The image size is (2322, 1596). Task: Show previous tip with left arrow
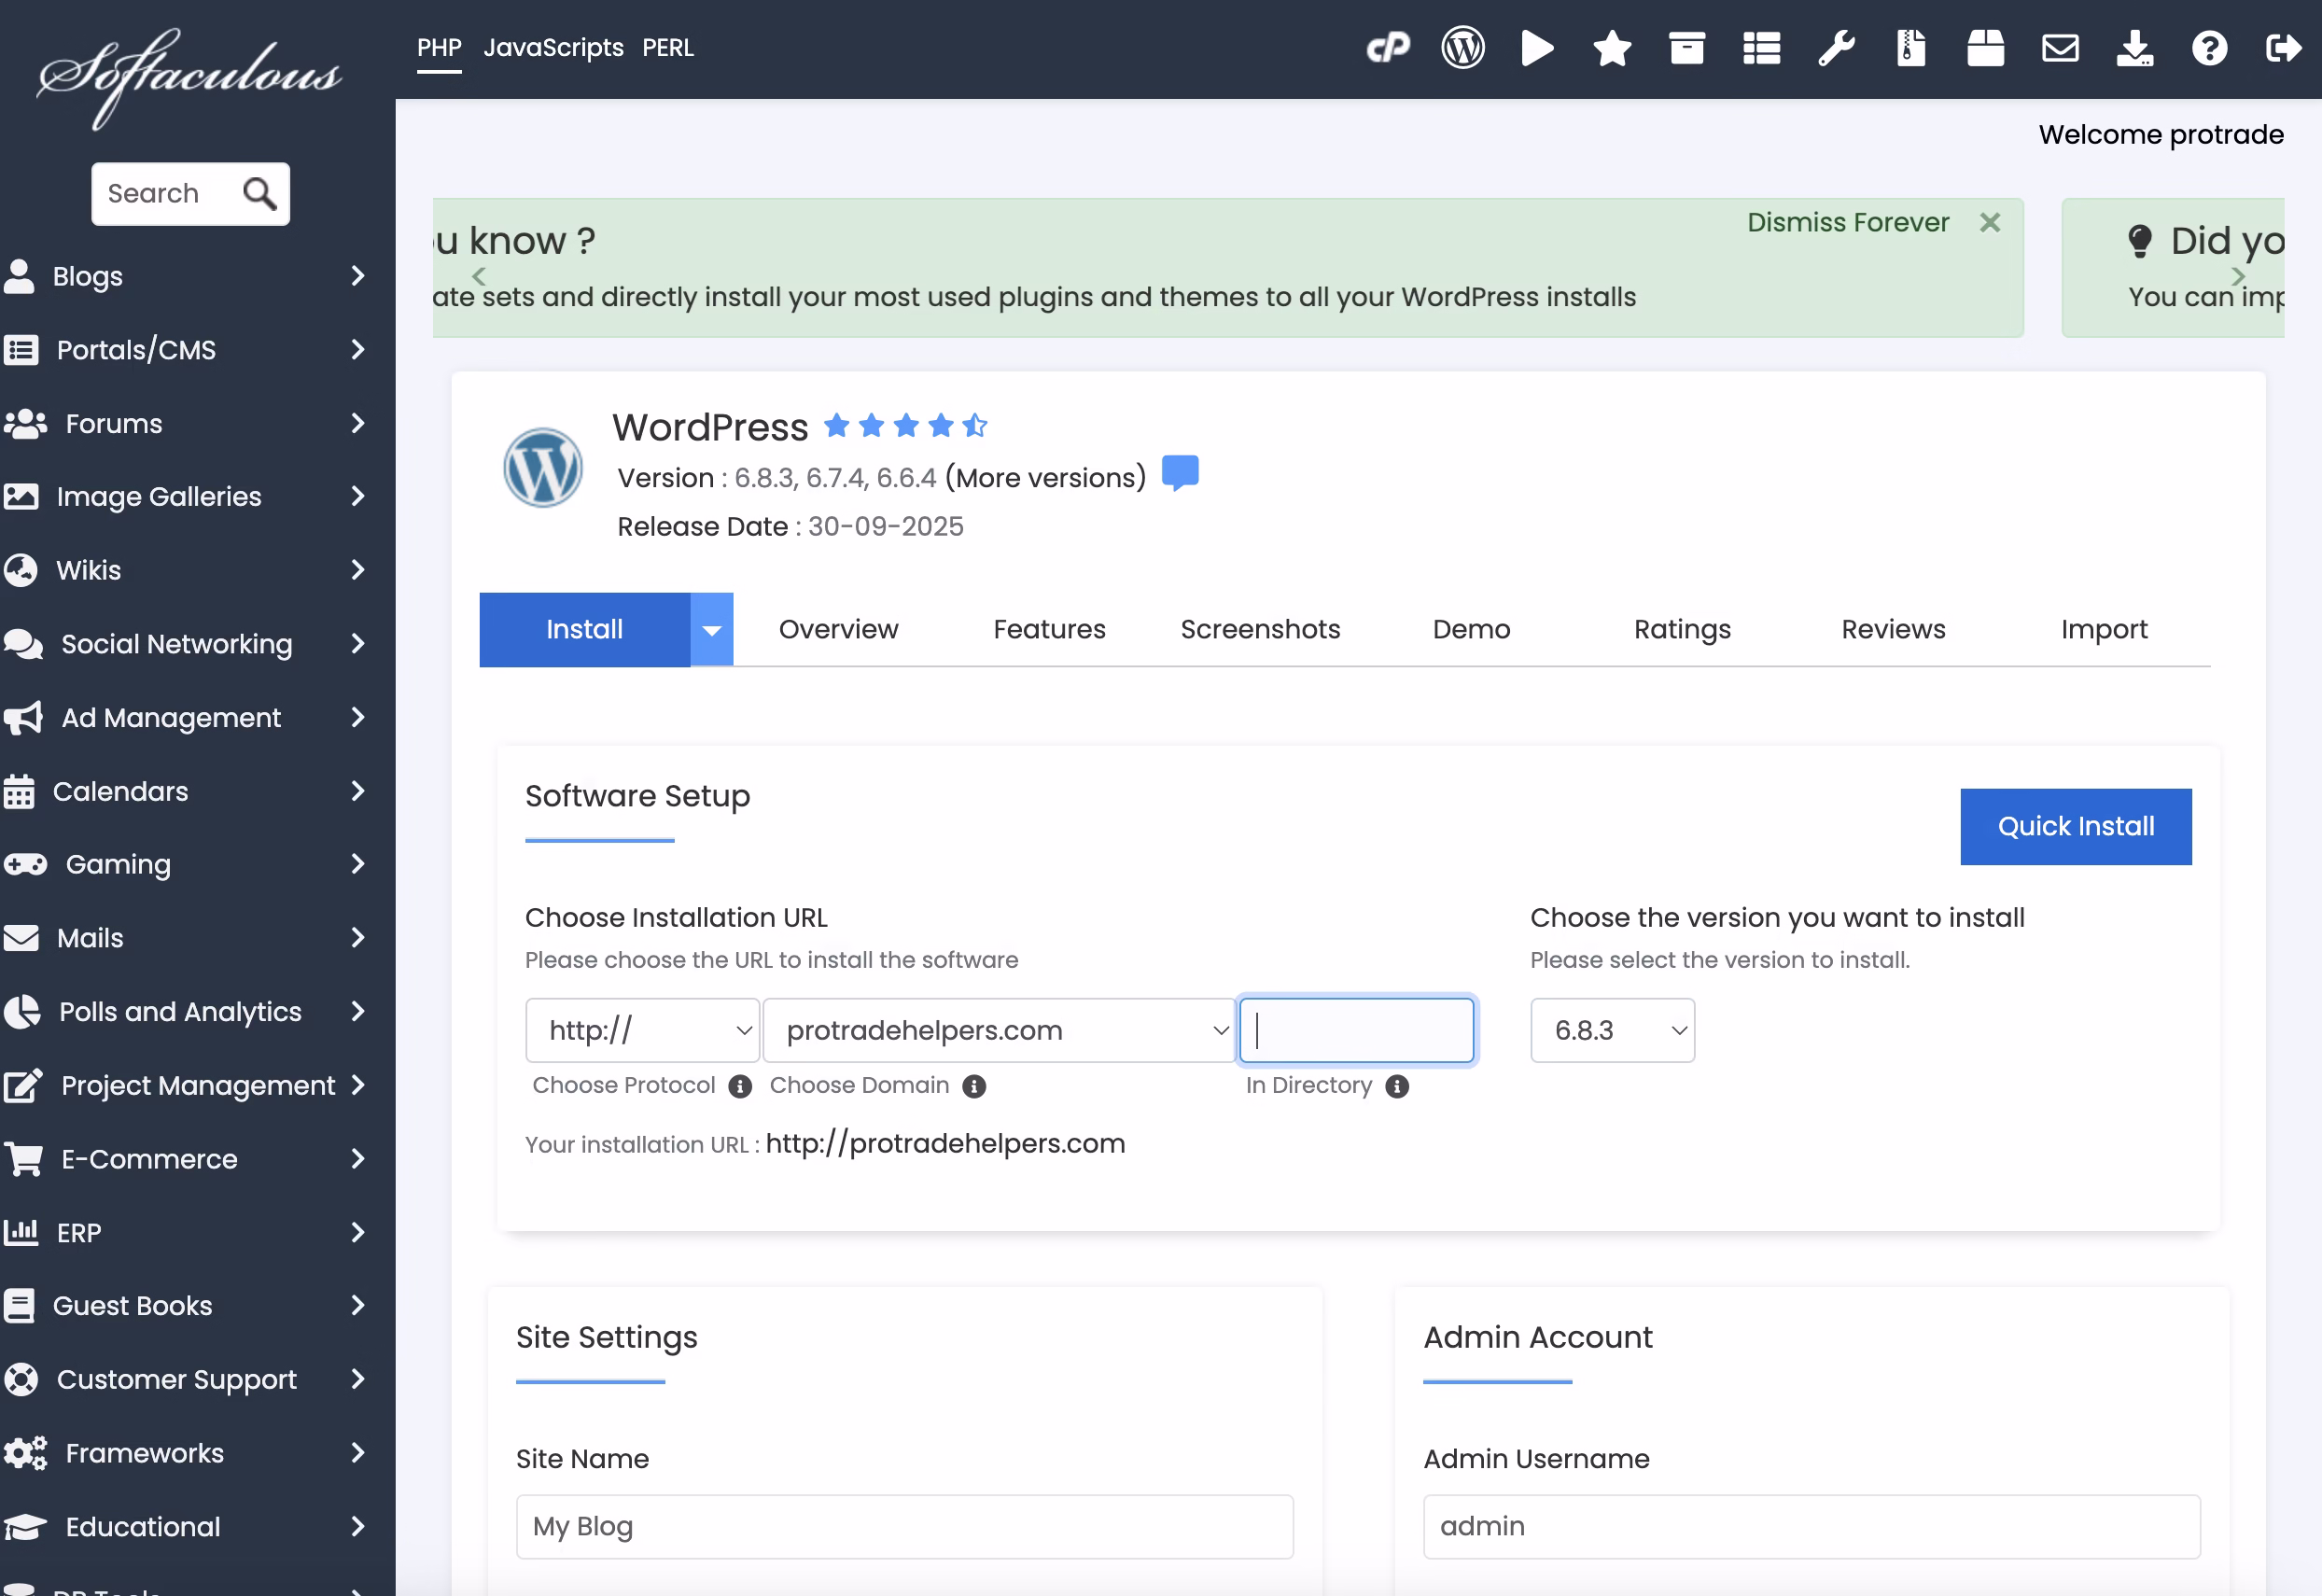(x=479, y=275)
